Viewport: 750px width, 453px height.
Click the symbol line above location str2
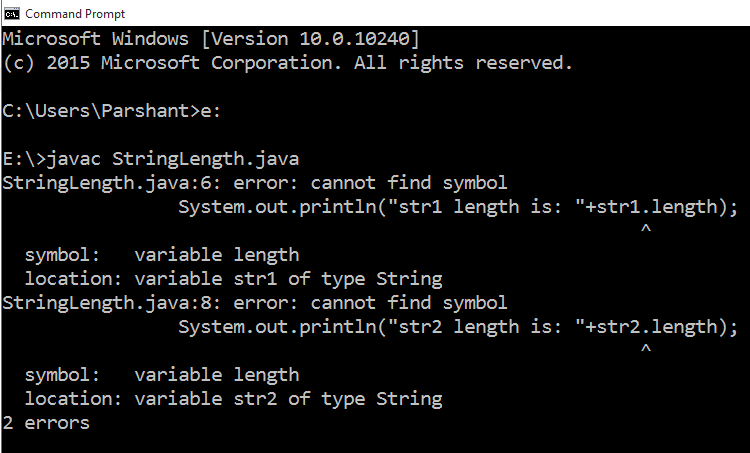[x=161, y=375]
